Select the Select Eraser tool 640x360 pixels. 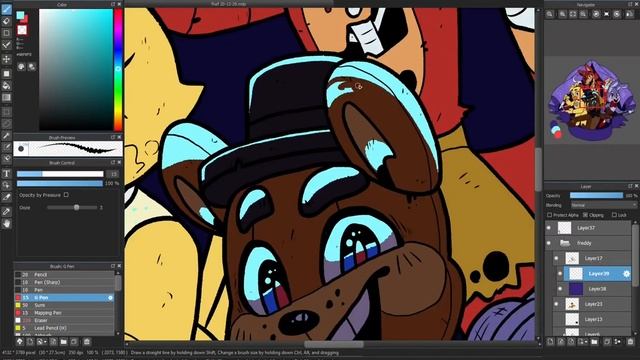pyautogui.click(x=7, y=159)
